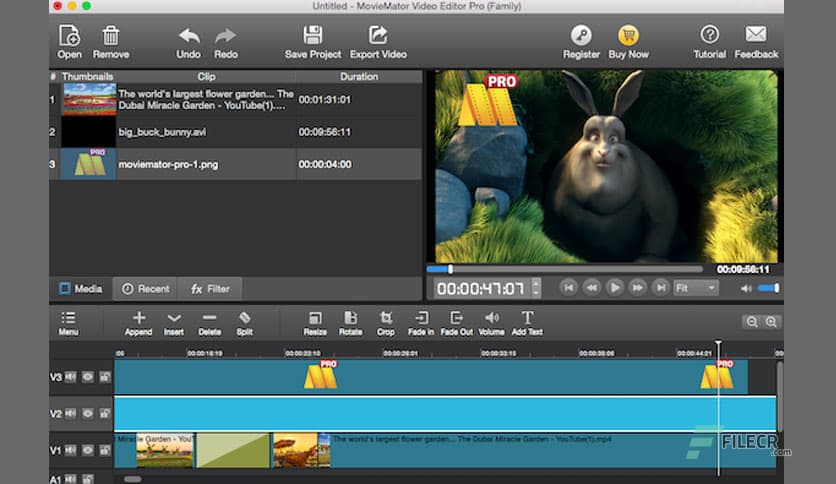Image resolution: width=836 pixels, height=484 pixels.
Task: Switch to the Media tab
Action: coord(81,289)
